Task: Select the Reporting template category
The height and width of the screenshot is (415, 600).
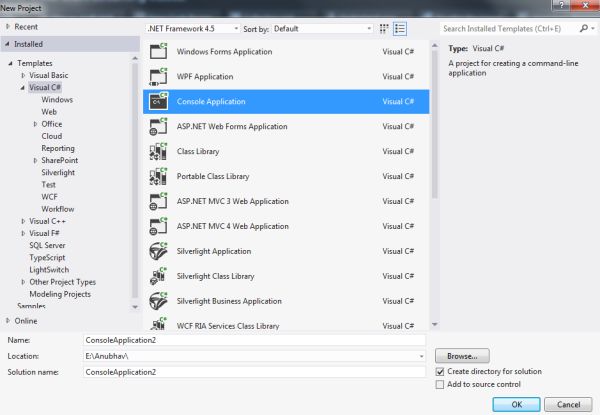Action: click(x=58, y=148)
